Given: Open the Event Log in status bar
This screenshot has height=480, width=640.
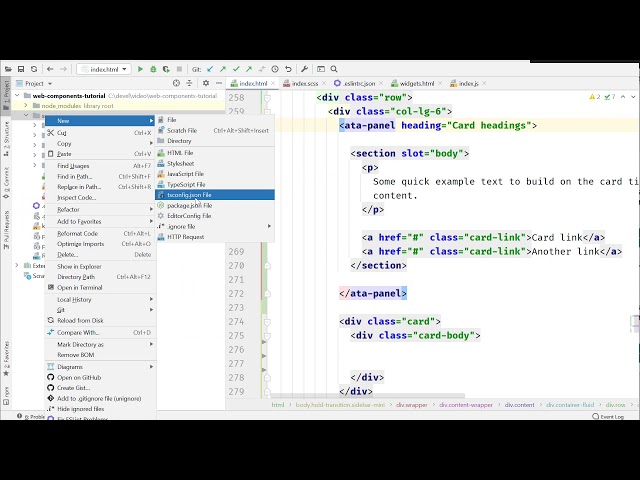Looking at the screenshot, I should click(608, 416).
